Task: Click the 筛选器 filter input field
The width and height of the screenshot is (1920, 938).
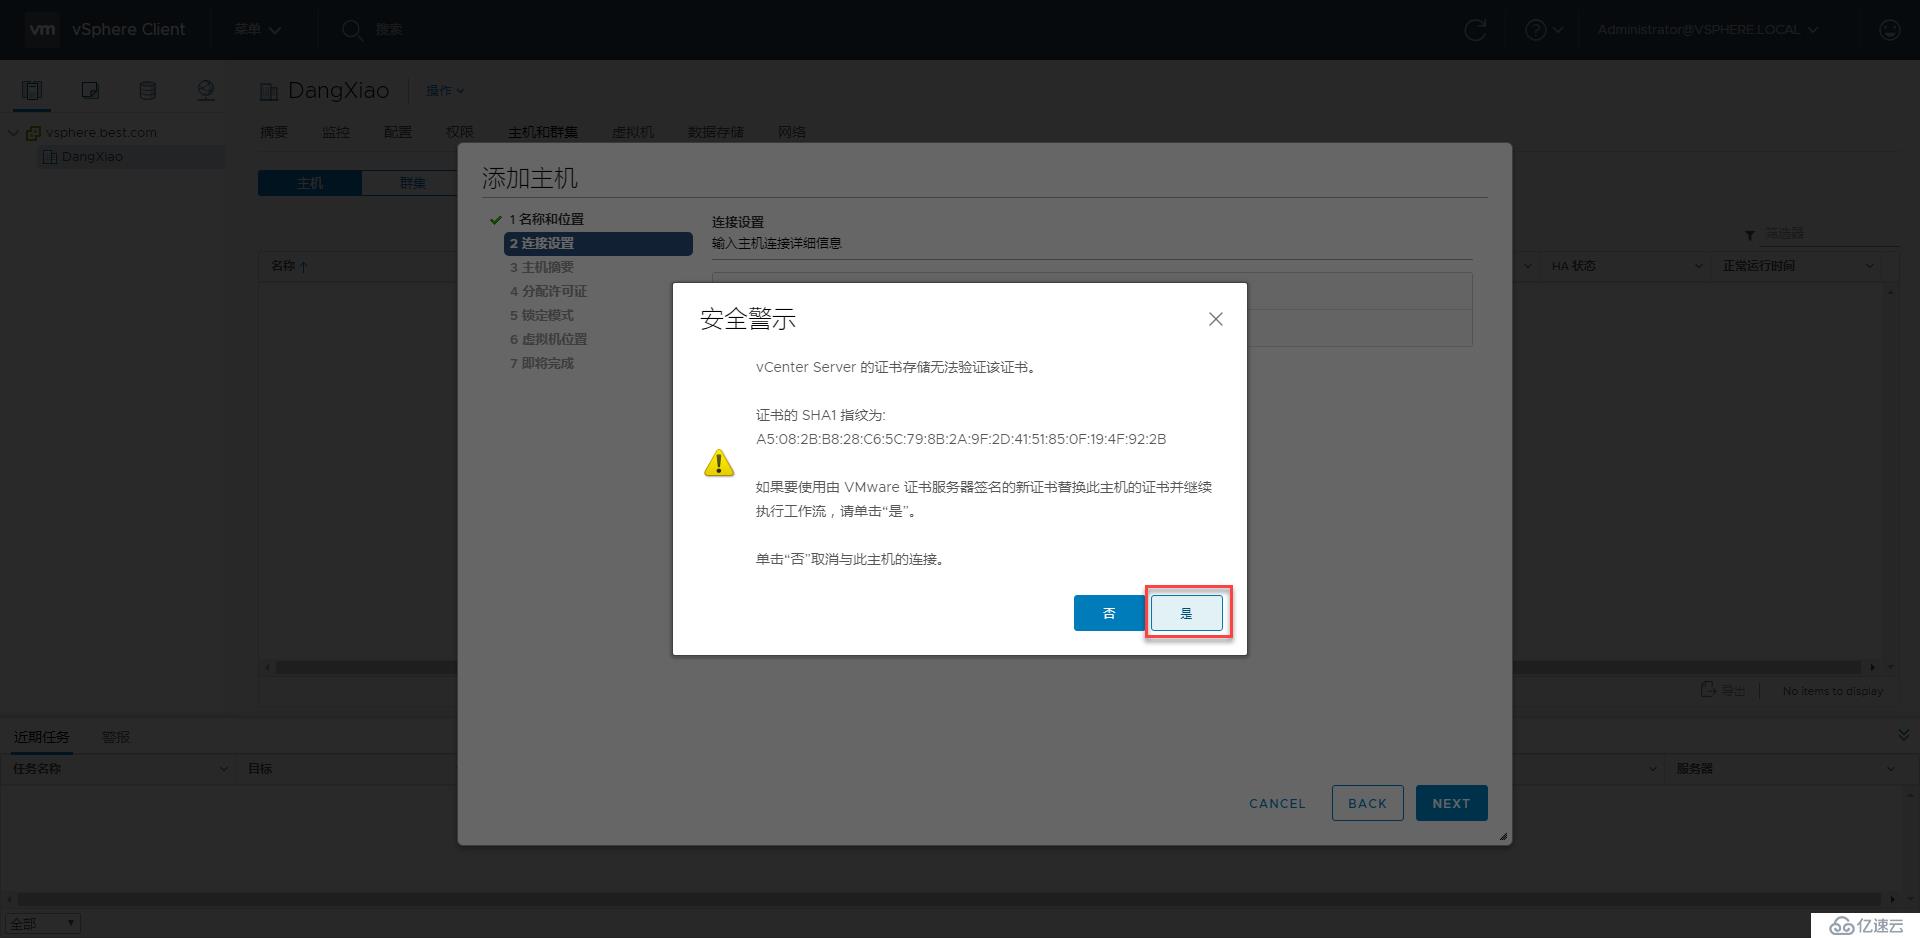Action: (1828, 233)
